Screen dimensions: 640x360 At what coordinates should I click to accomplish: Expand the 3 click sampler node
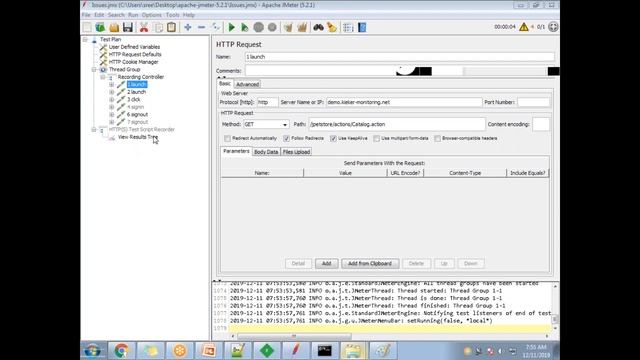[x=111, y=100]
